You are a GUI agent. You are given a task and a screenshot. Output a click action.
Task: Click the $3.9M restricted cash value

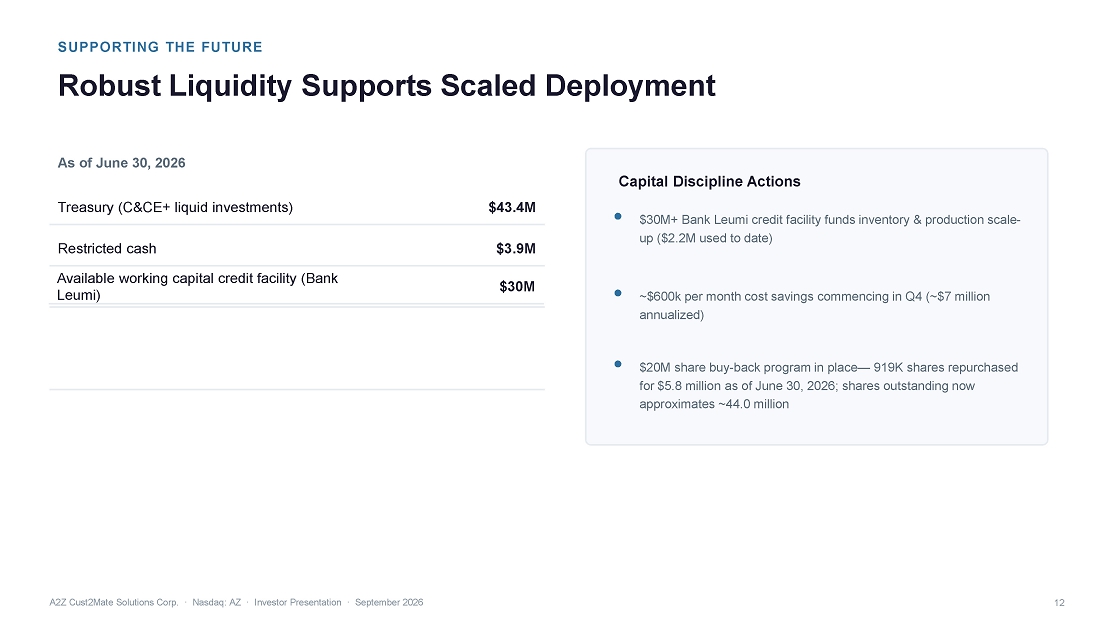pos(516,248)
